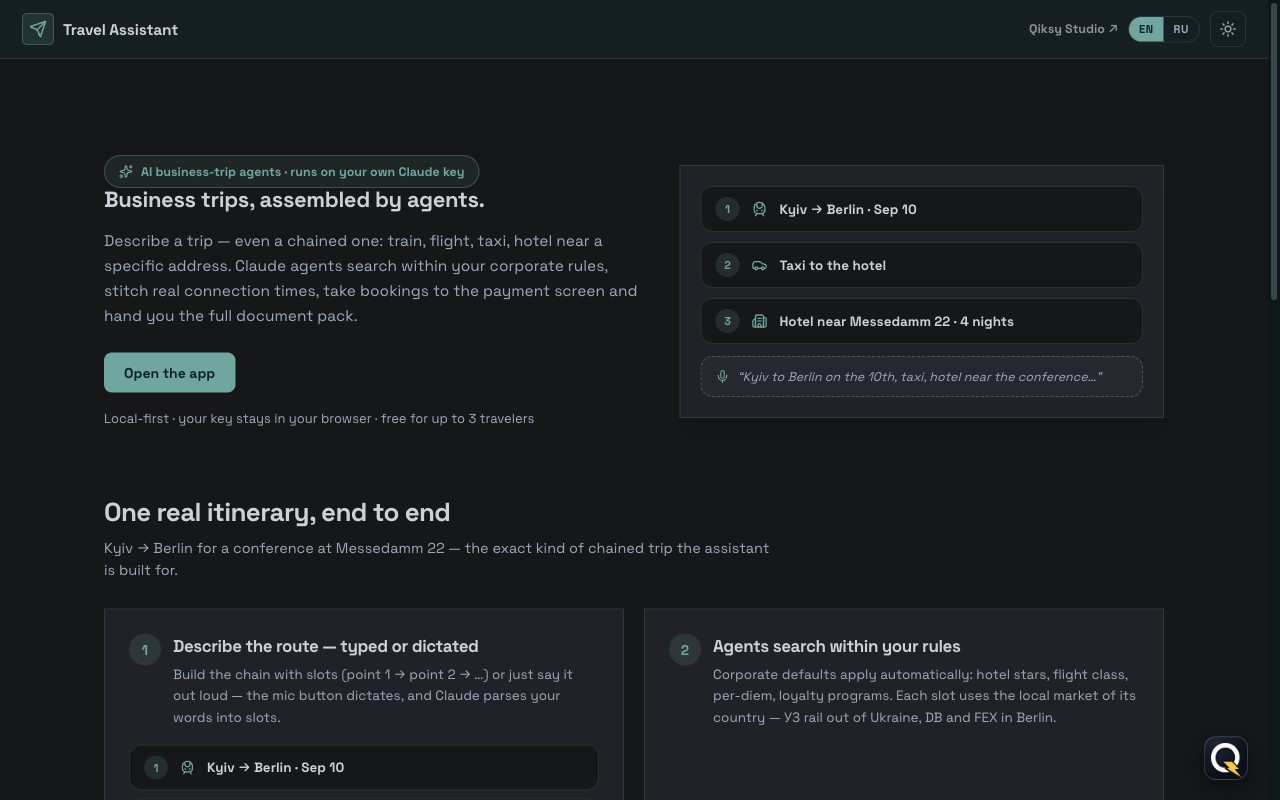Screen dimensions: 1280x800
Task: Click the Open the app button
Action: click(169, 373)
